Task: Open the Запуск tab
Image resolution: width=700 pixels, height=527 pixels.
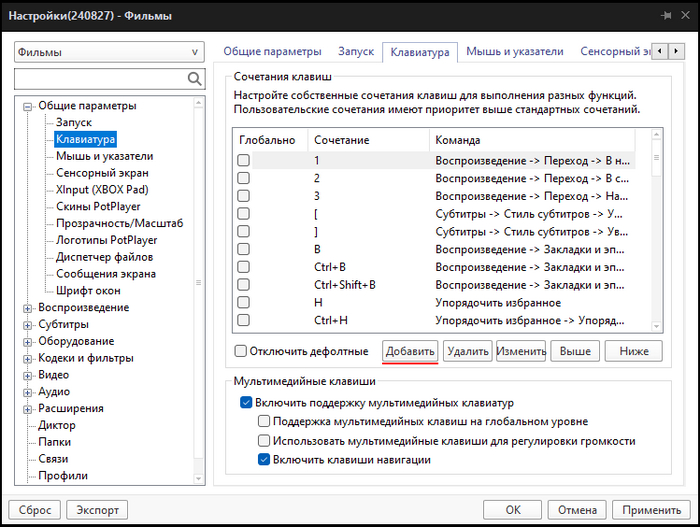Action: [356, 52]
